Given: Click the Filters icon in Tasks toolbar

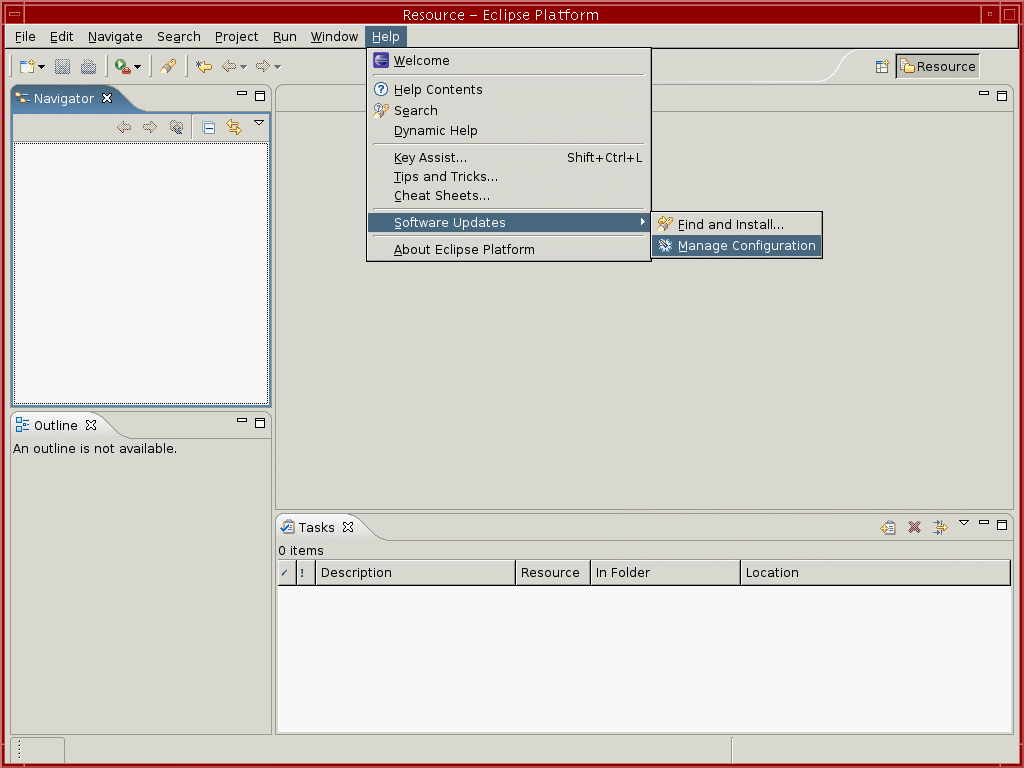Looking at the screenshot, I should point(940,527).
